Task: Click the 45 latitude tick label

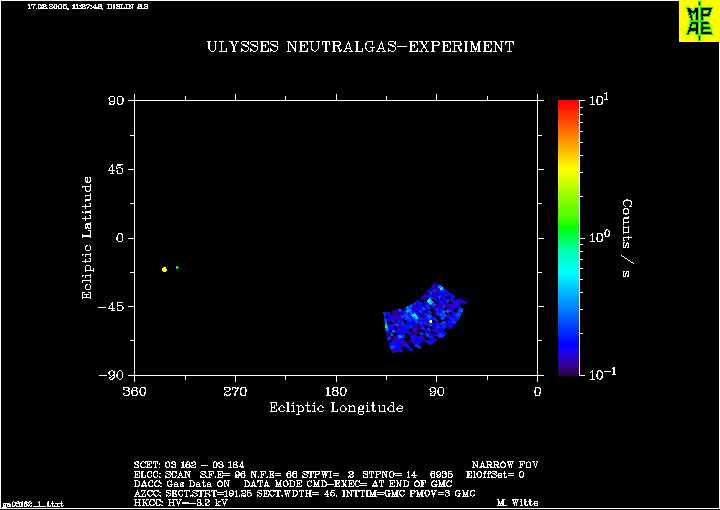Action: 117,169
